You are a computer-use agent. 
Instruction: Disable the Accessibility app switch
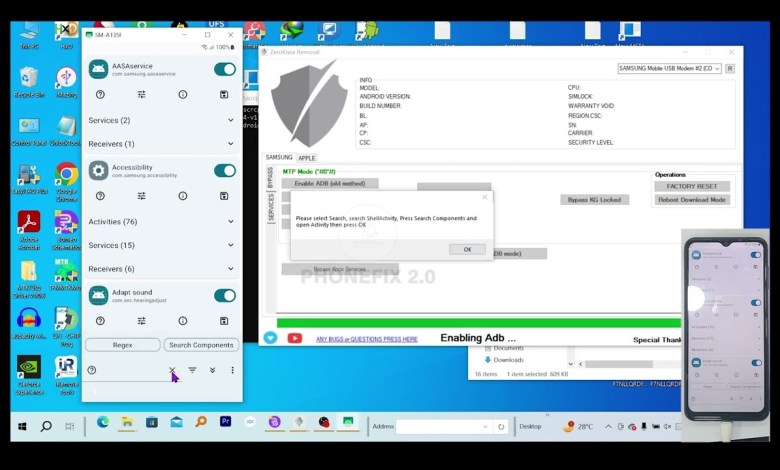coord(225,171)
